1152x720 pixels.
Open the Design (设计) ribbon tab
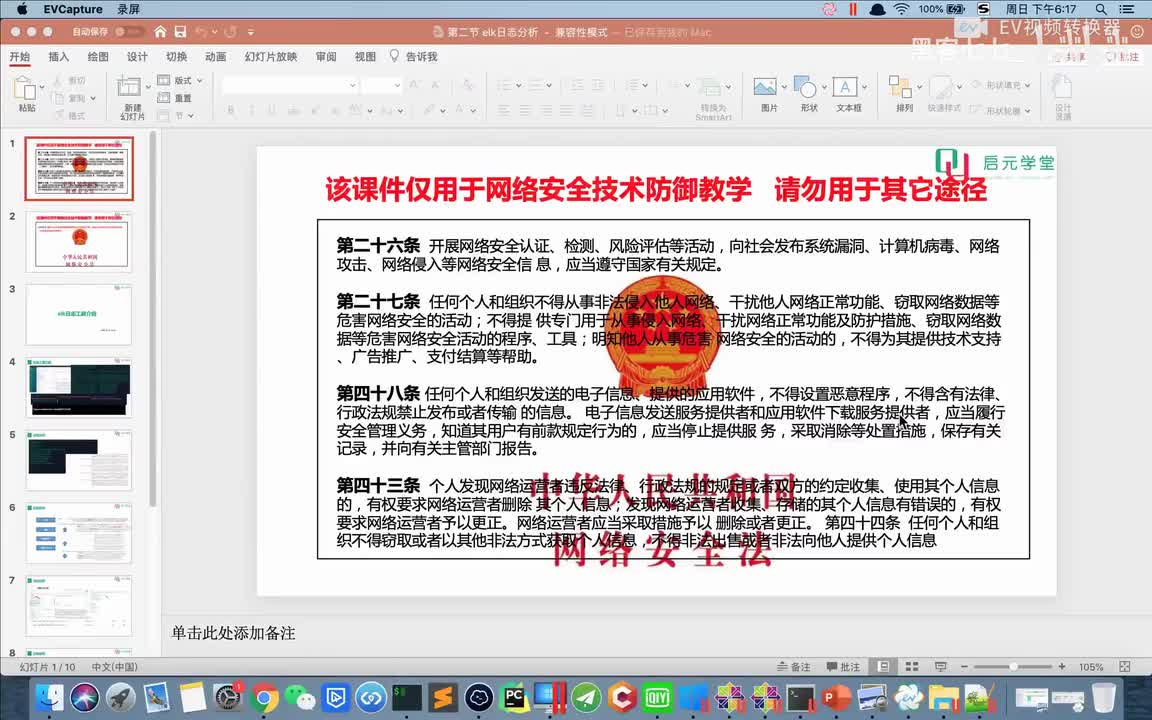137,57
